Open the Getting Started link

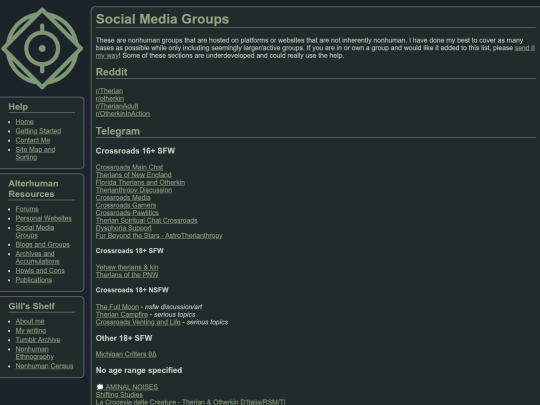(38, 131)
